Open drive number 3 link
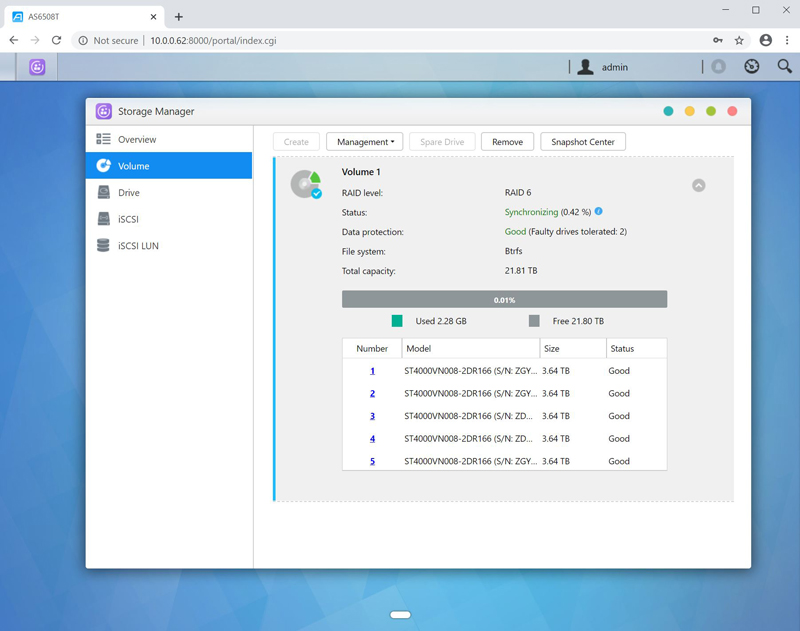800x631 pixels. pos(372,416)
